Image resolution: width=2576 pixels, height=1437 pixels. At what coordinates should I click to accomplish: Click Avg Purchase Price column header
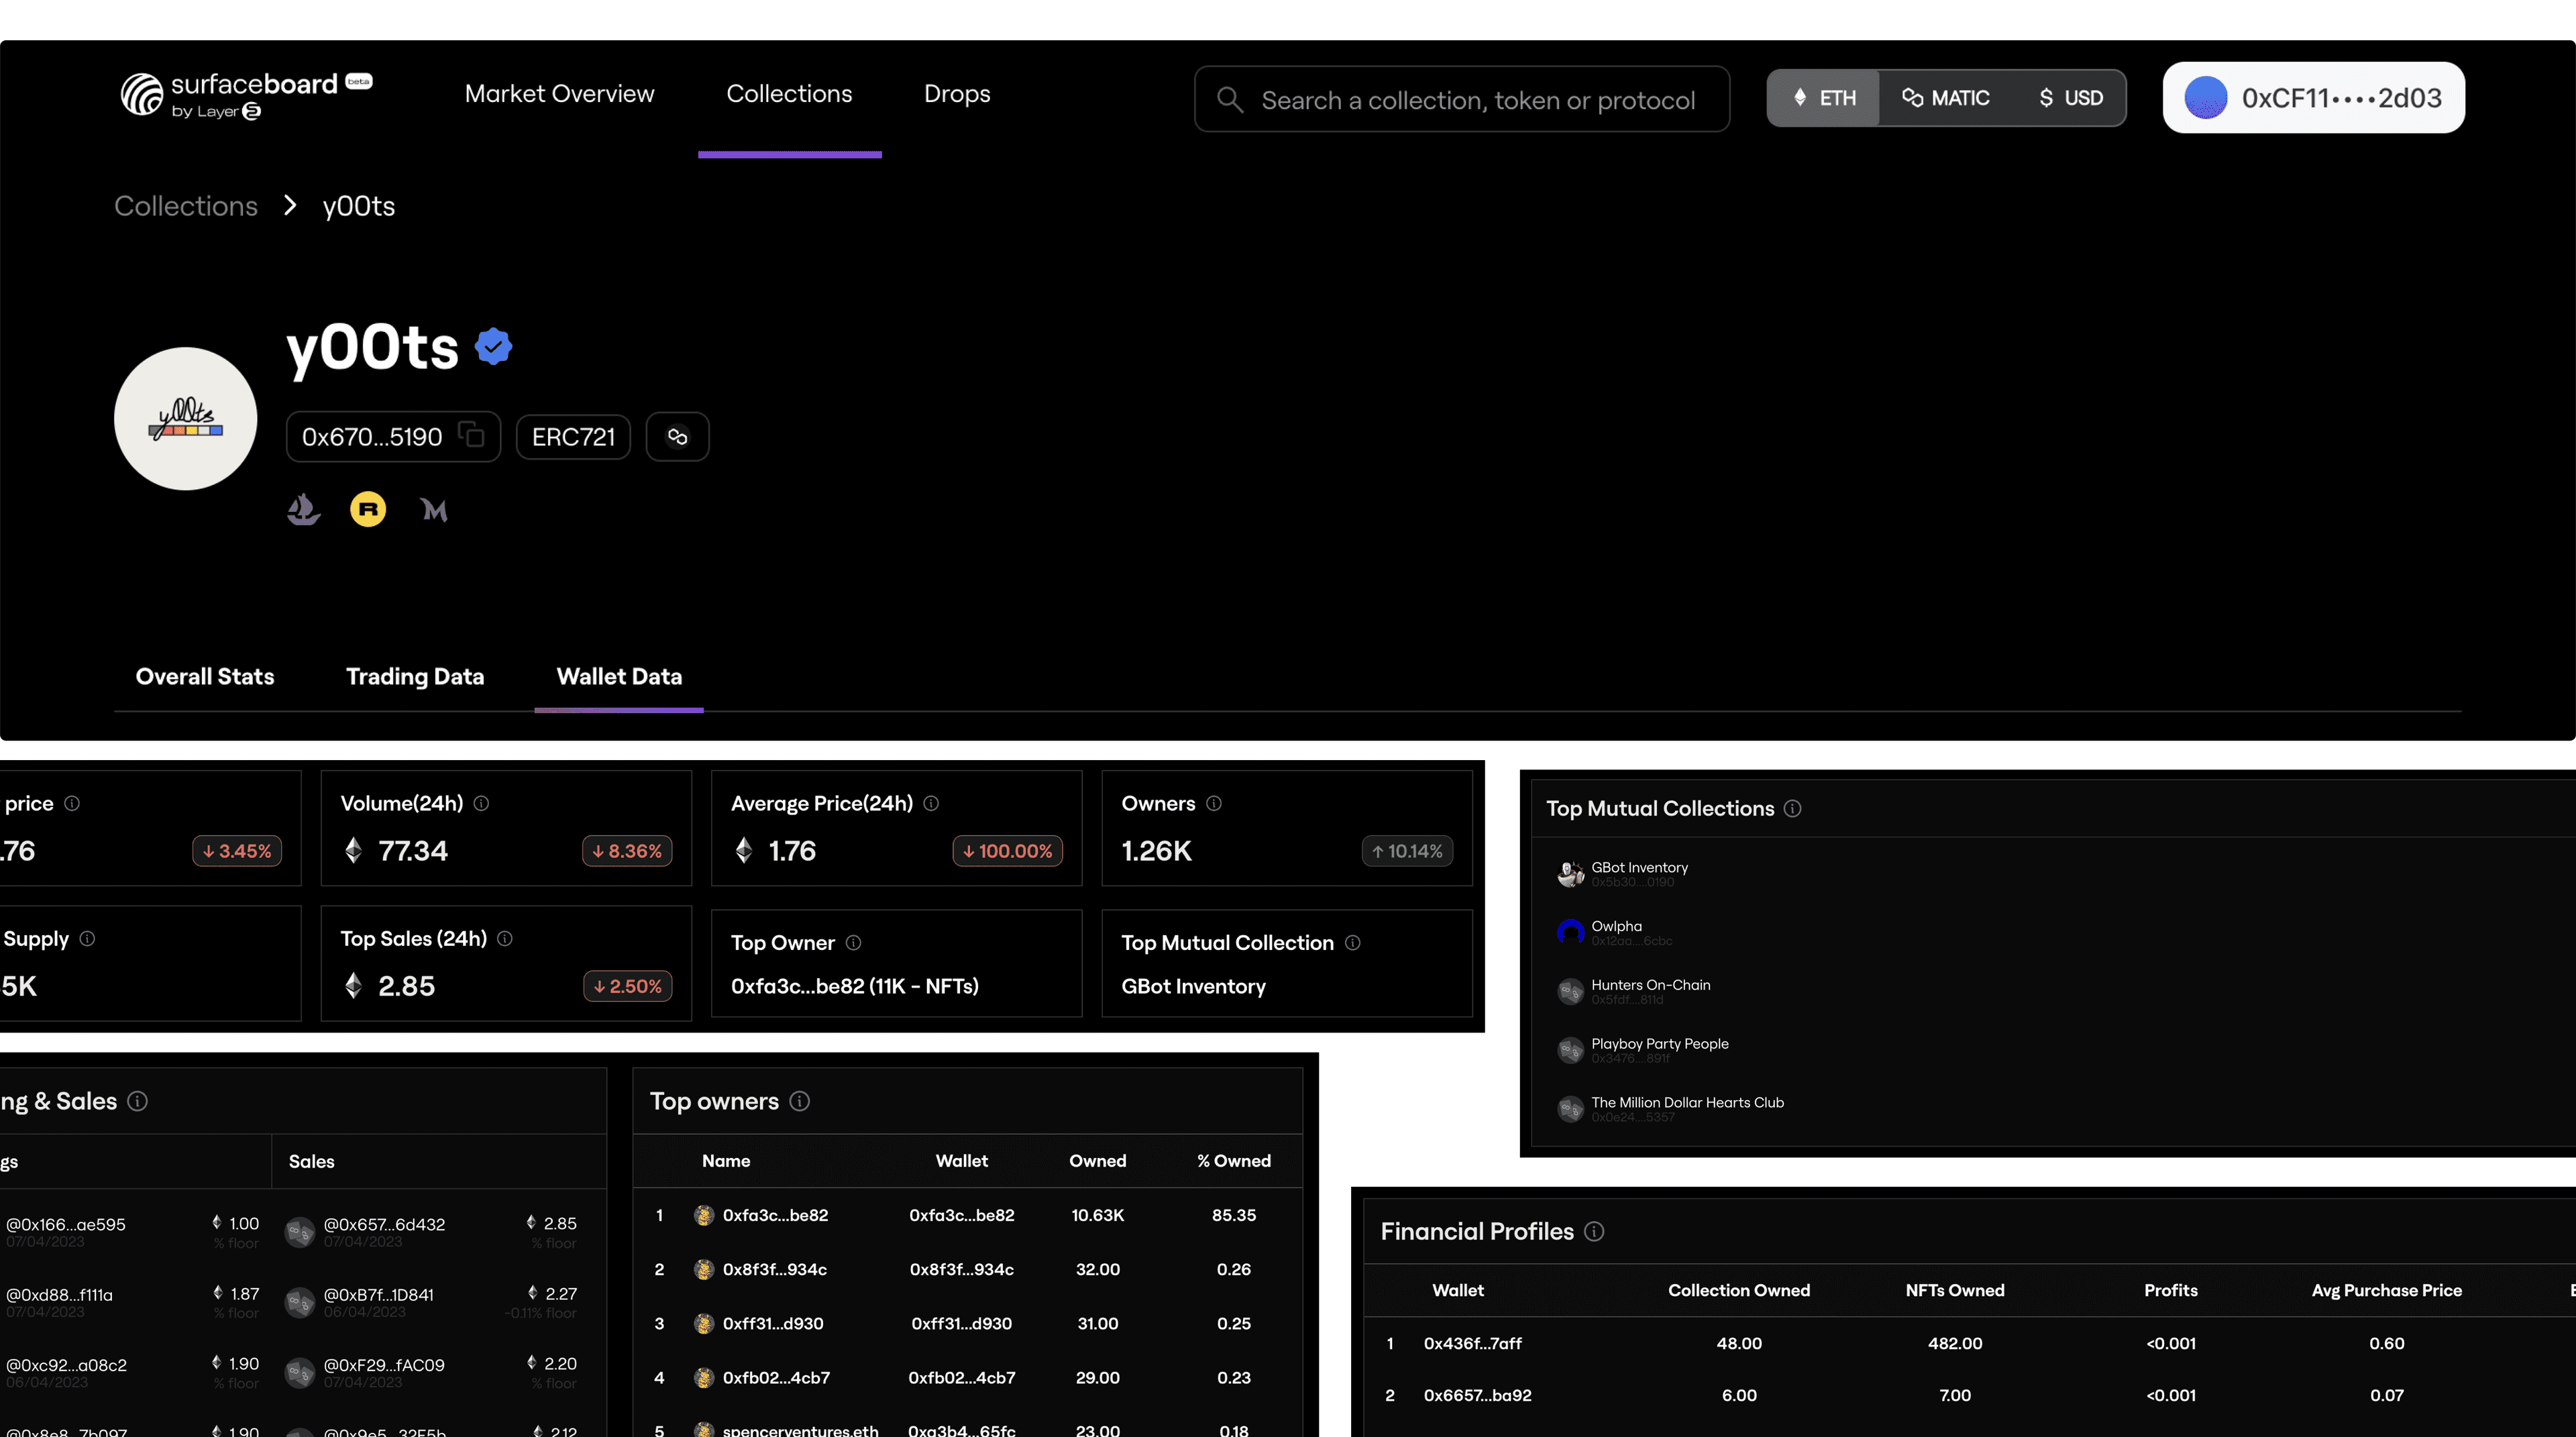coord(2386,1291)
